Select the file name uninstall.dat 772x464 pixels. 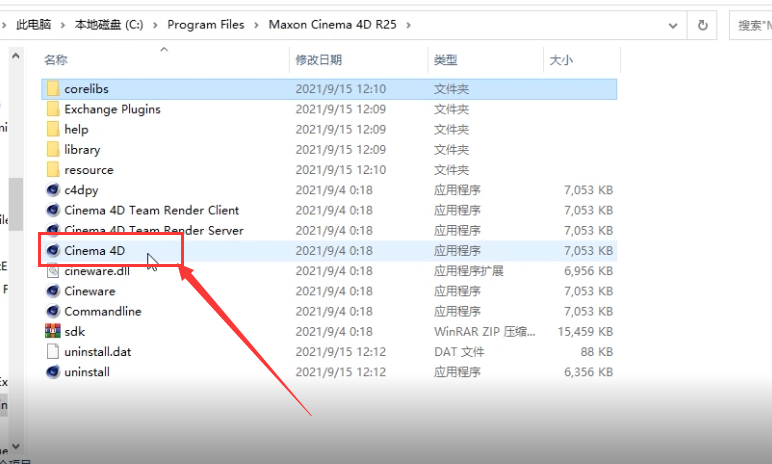coord(98,352)
